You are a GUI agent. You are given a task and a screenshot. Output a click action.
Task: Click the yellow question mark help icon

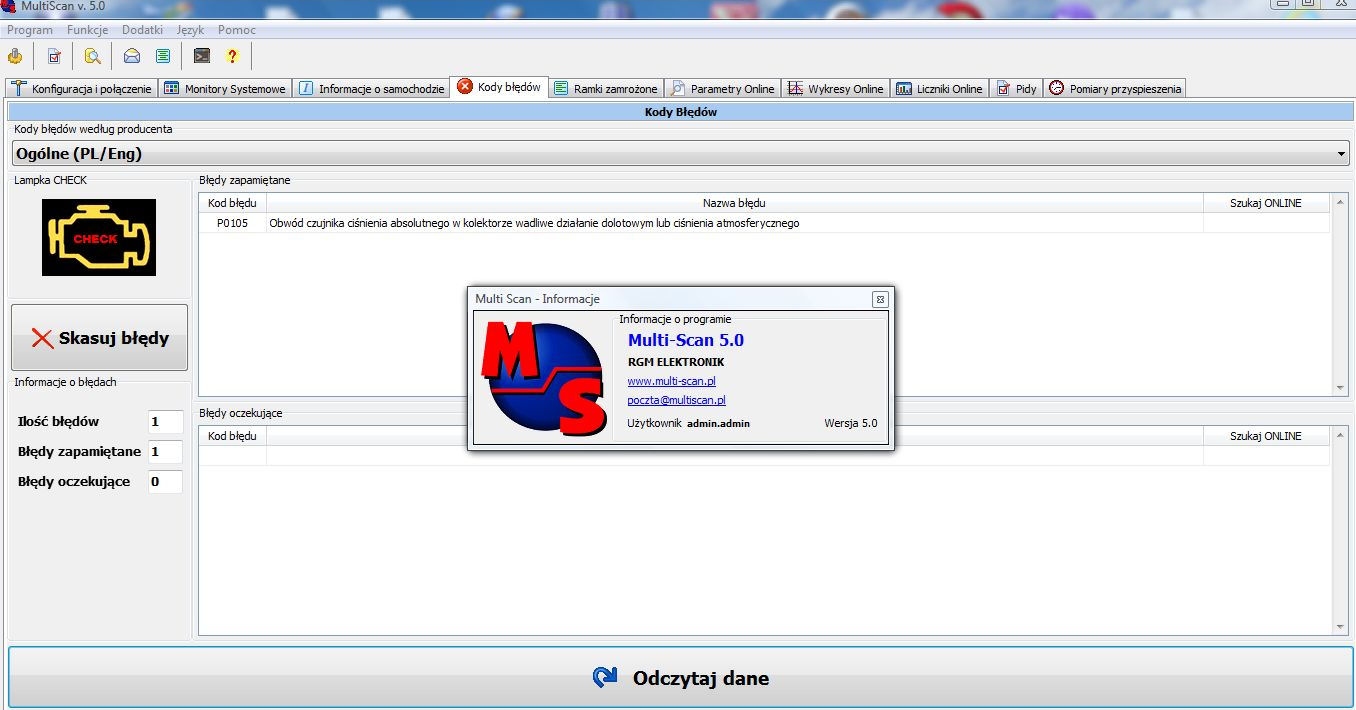click(232, 56)
